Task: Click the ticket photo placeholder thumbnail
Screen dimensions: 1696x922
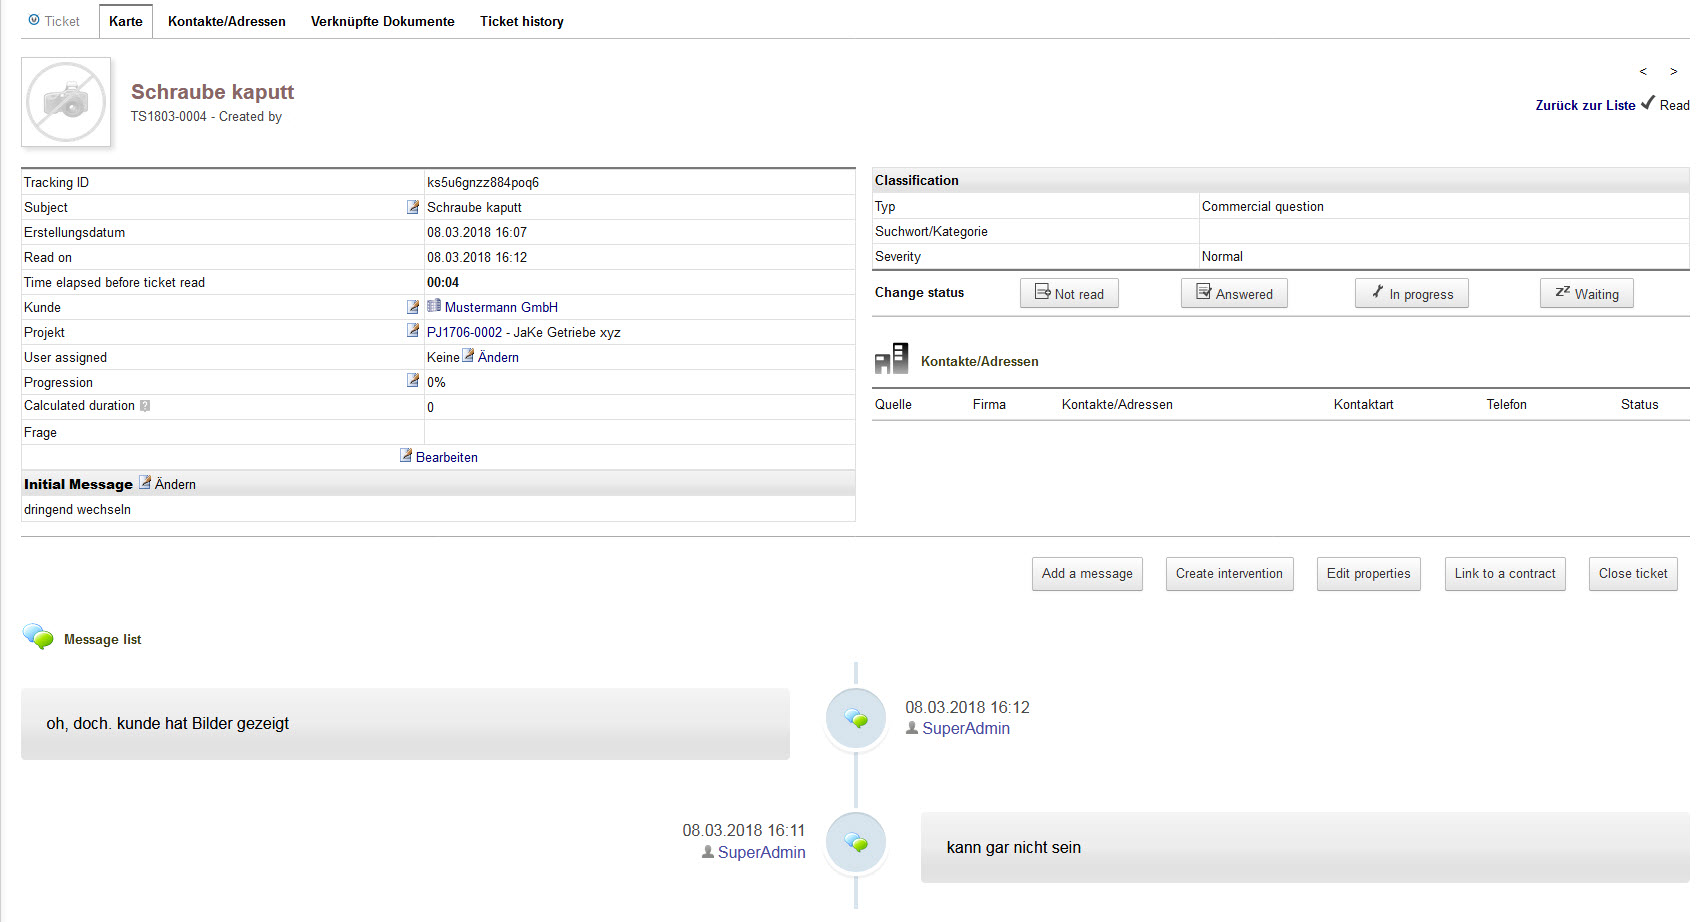Action: coord(66,102)
